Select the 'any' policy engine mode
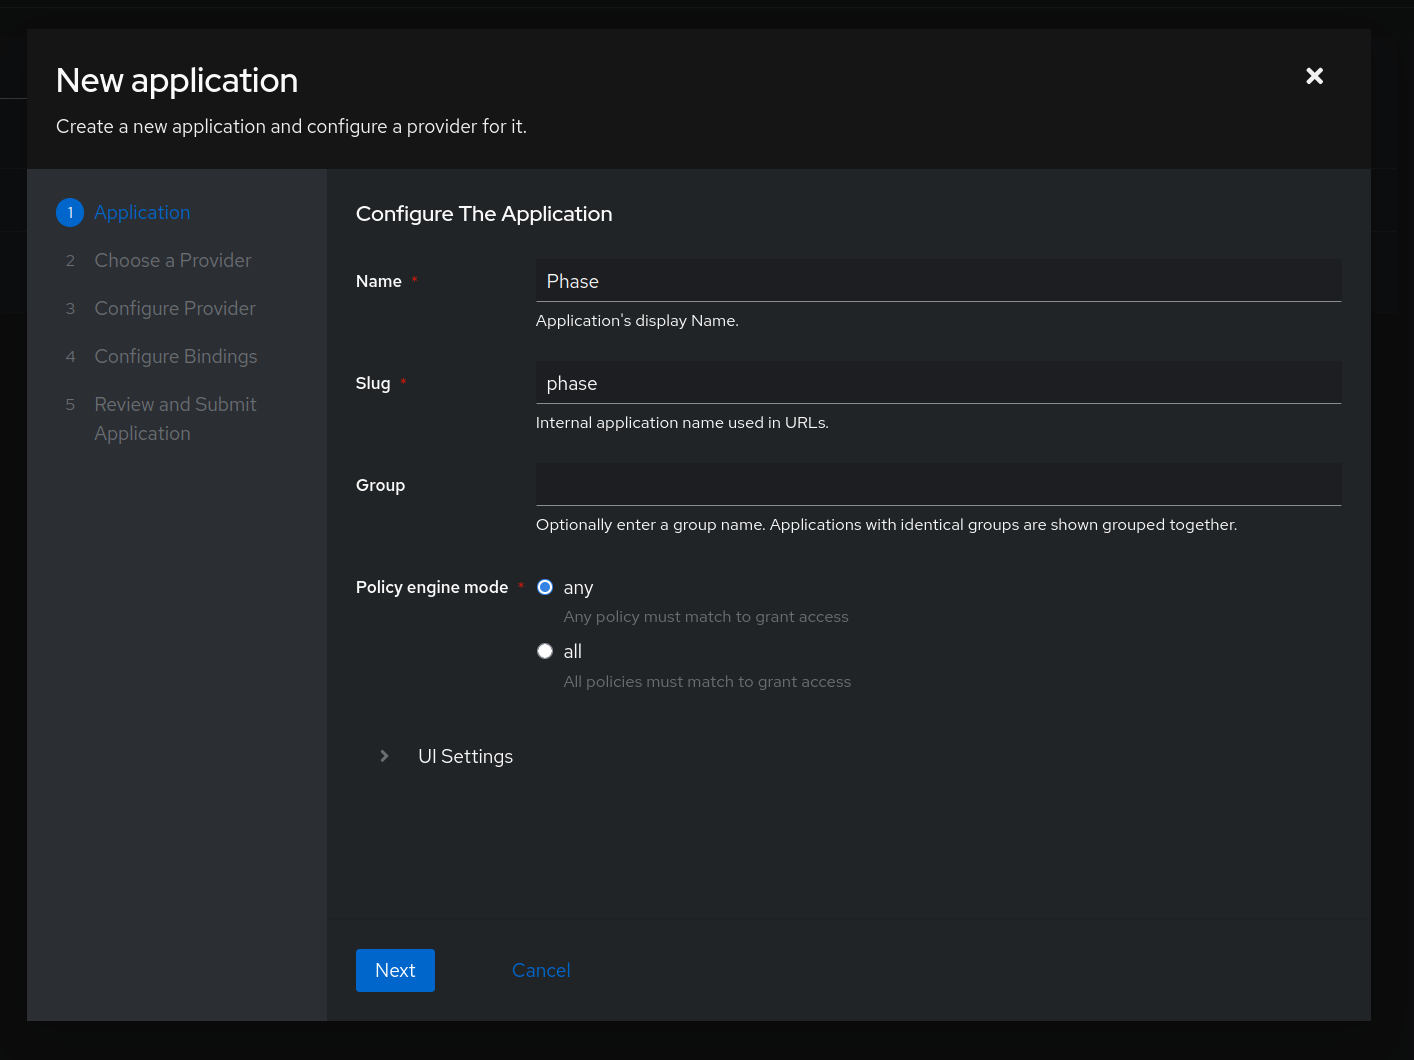 545,587
